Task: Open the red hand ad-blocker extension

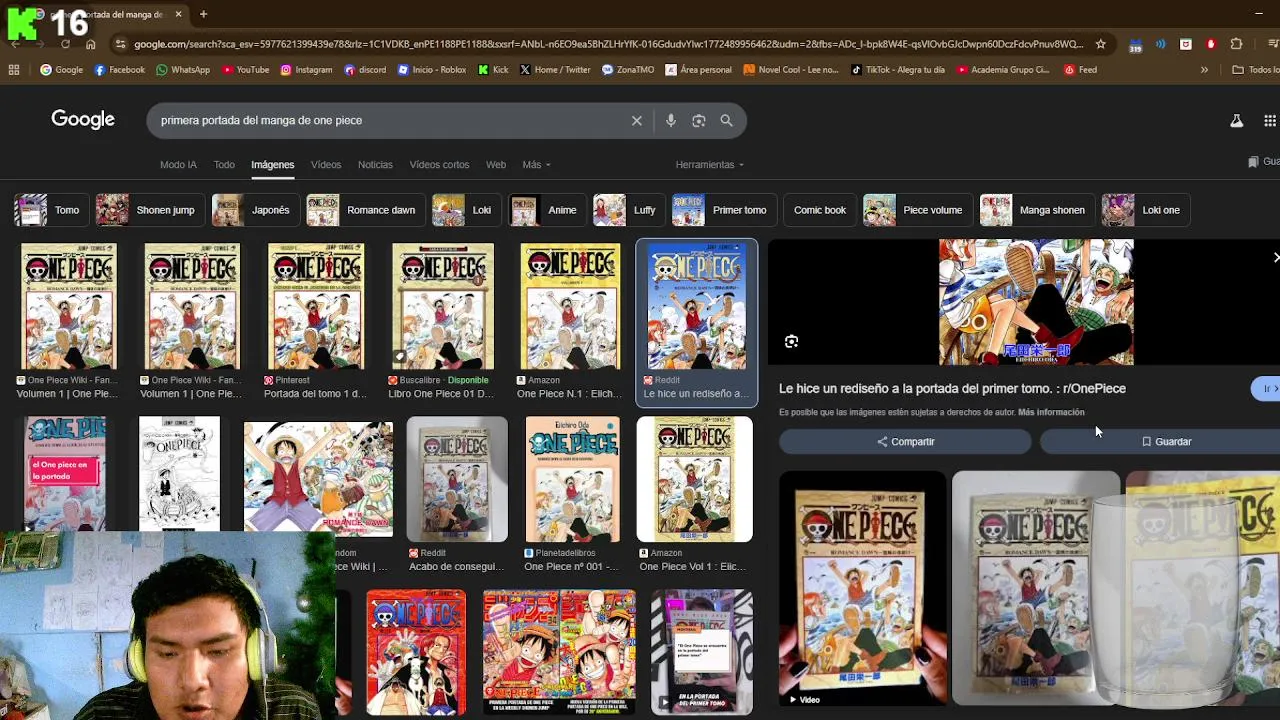Action: pyautogui.click(x=1211, y=44)
